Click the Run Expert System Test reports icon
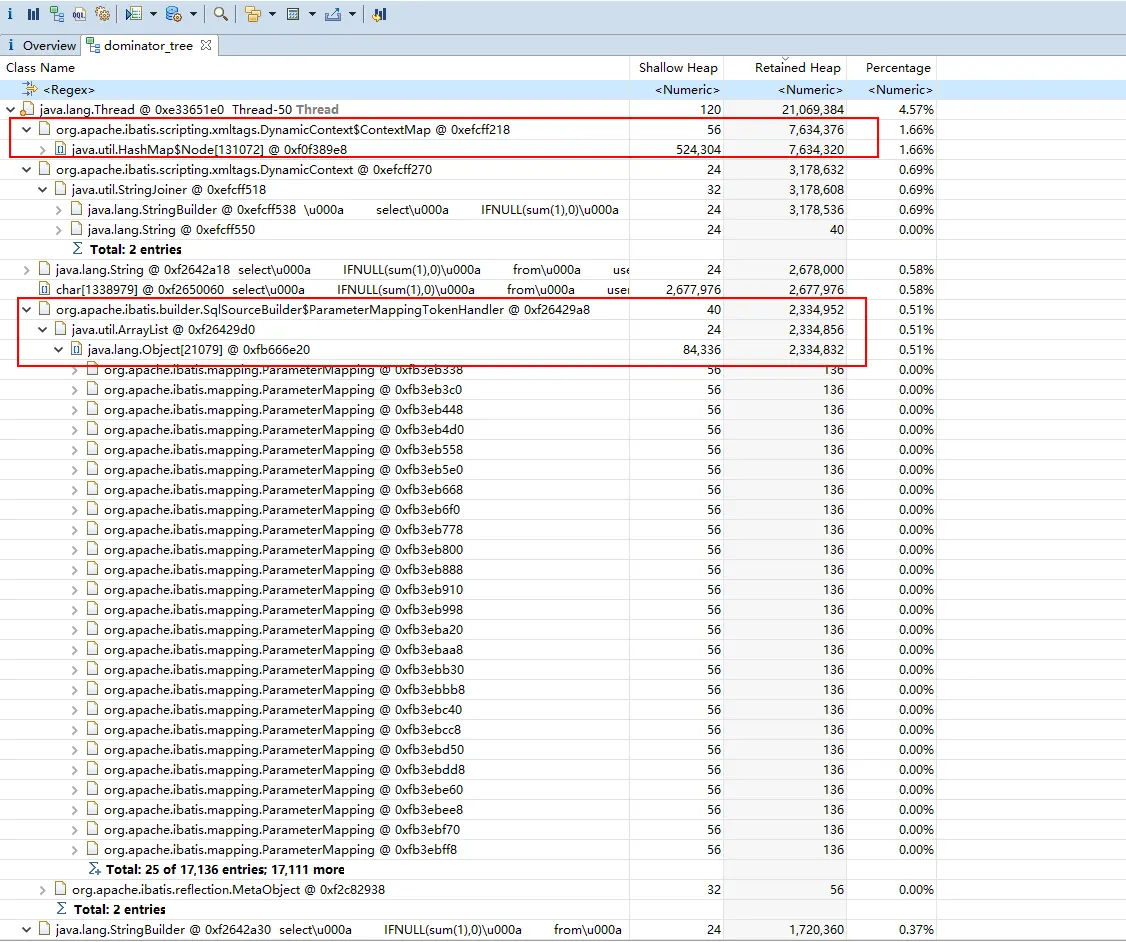This screenshot has height=942, width=1126. pyautogui.click(x=134, y=14)
